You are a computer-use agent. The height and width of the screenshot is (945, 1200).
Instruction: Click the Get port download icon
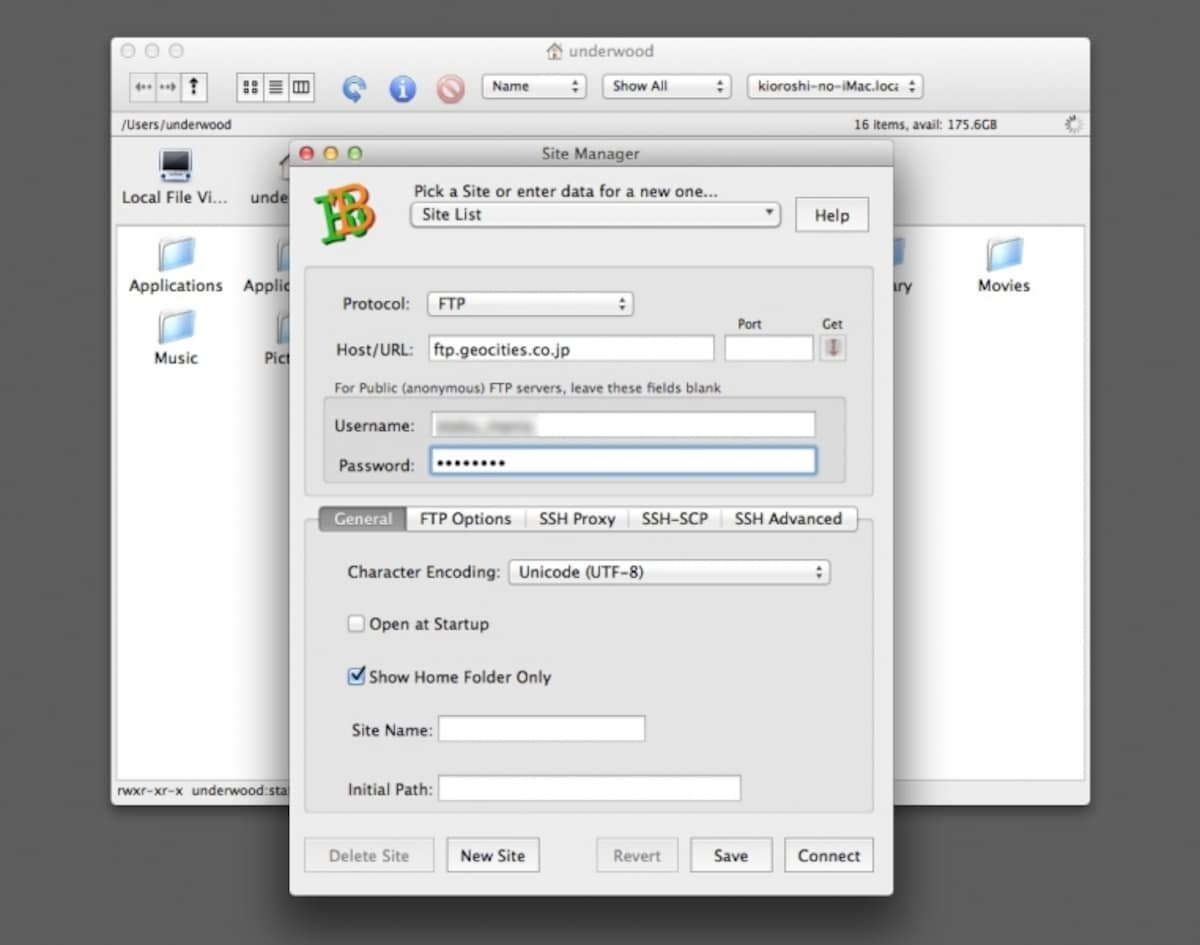pyautogui.click(x=832, y=348)
